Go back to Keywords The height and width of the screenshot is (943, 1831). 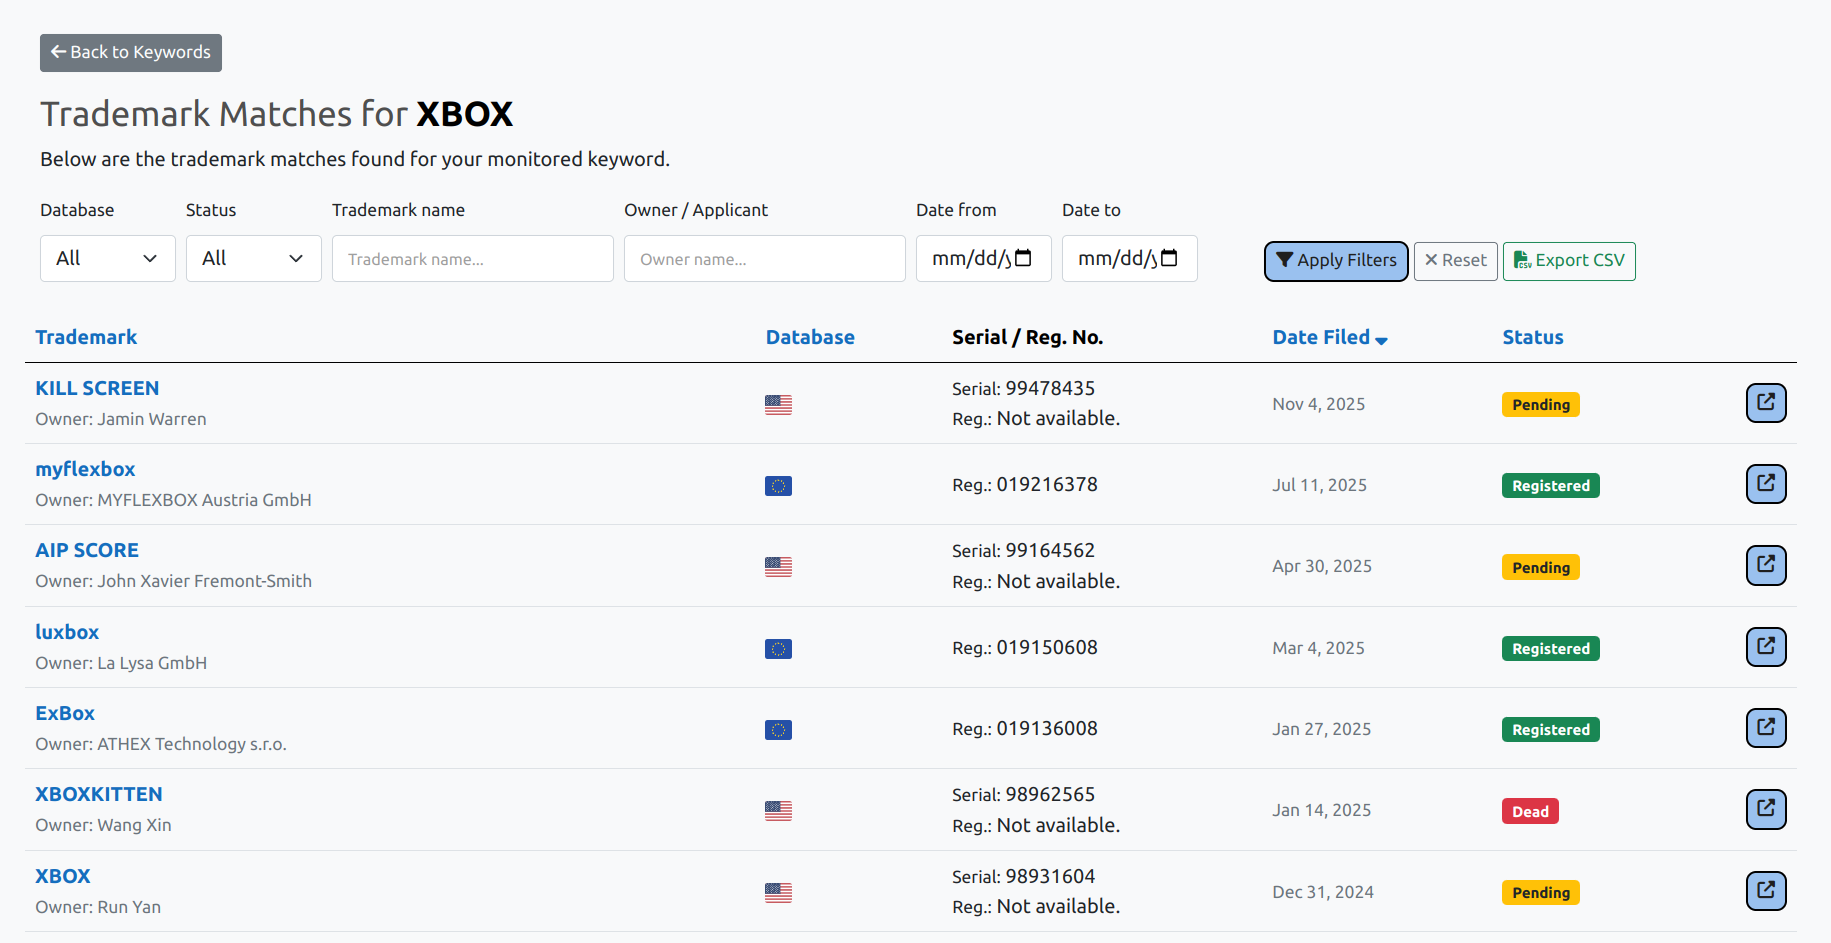tap(130, 52)
